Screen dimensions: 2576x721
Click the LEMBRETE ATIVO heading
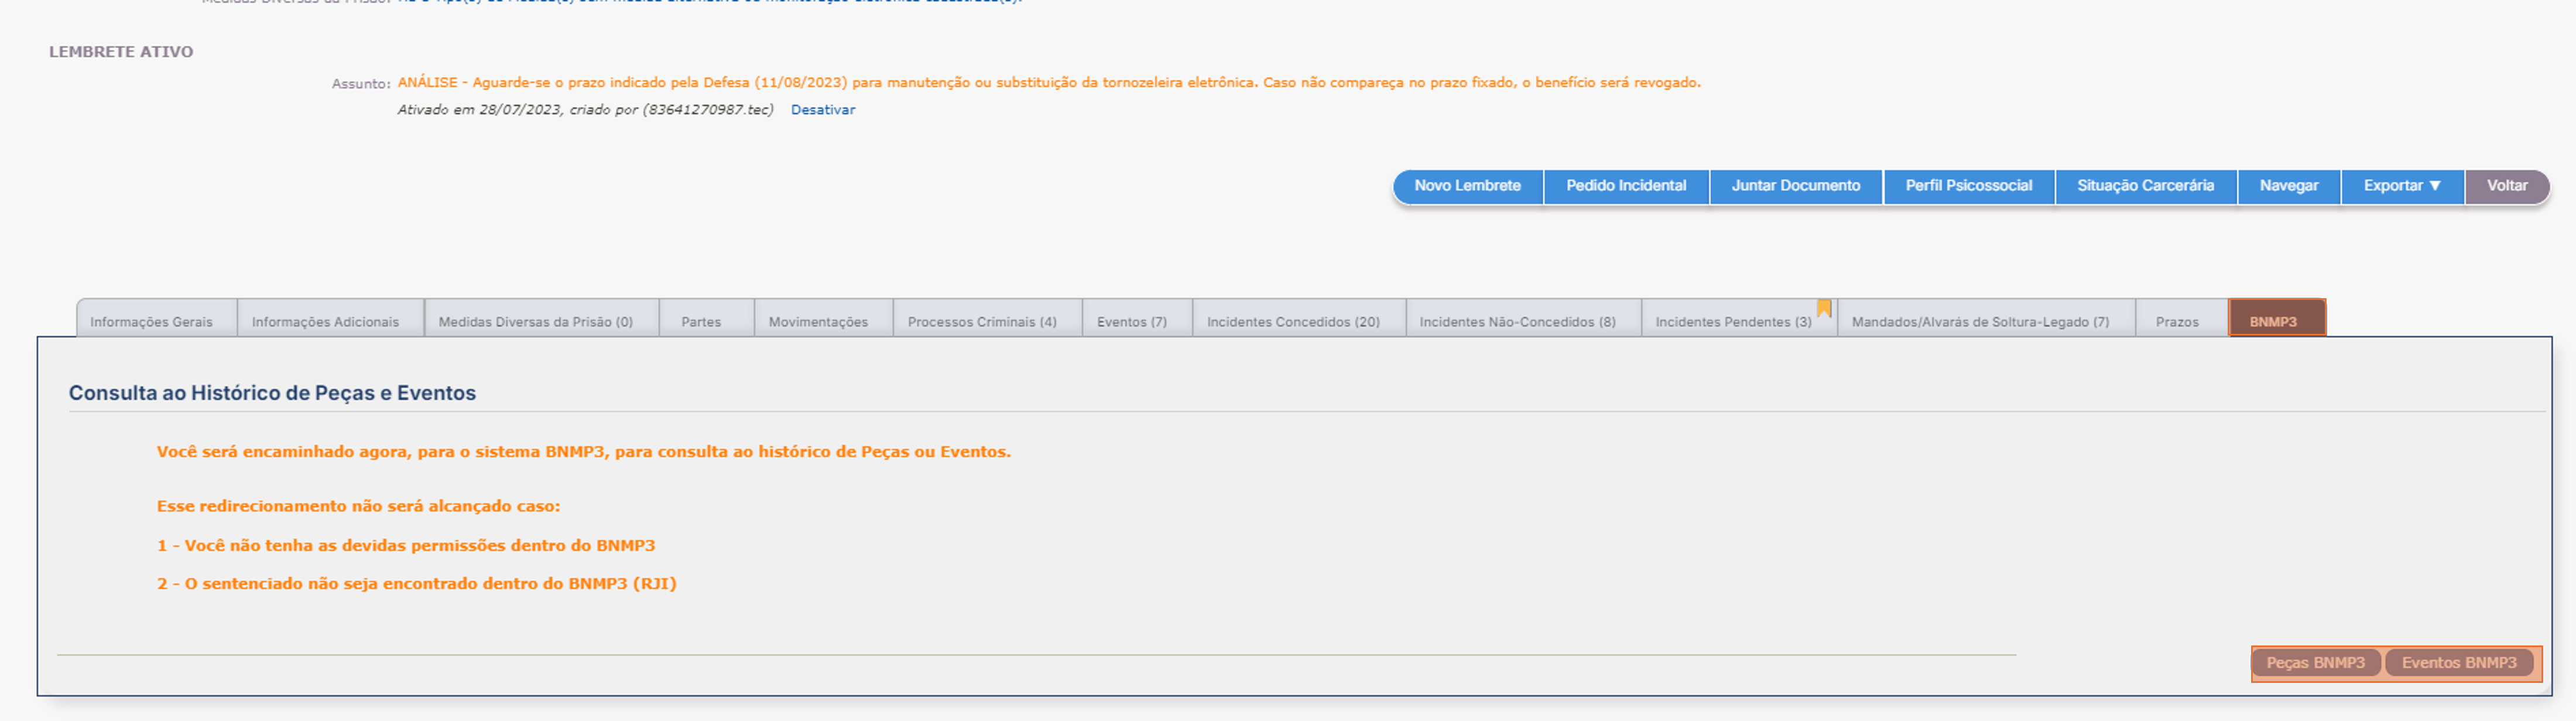[x=121, y=52]
